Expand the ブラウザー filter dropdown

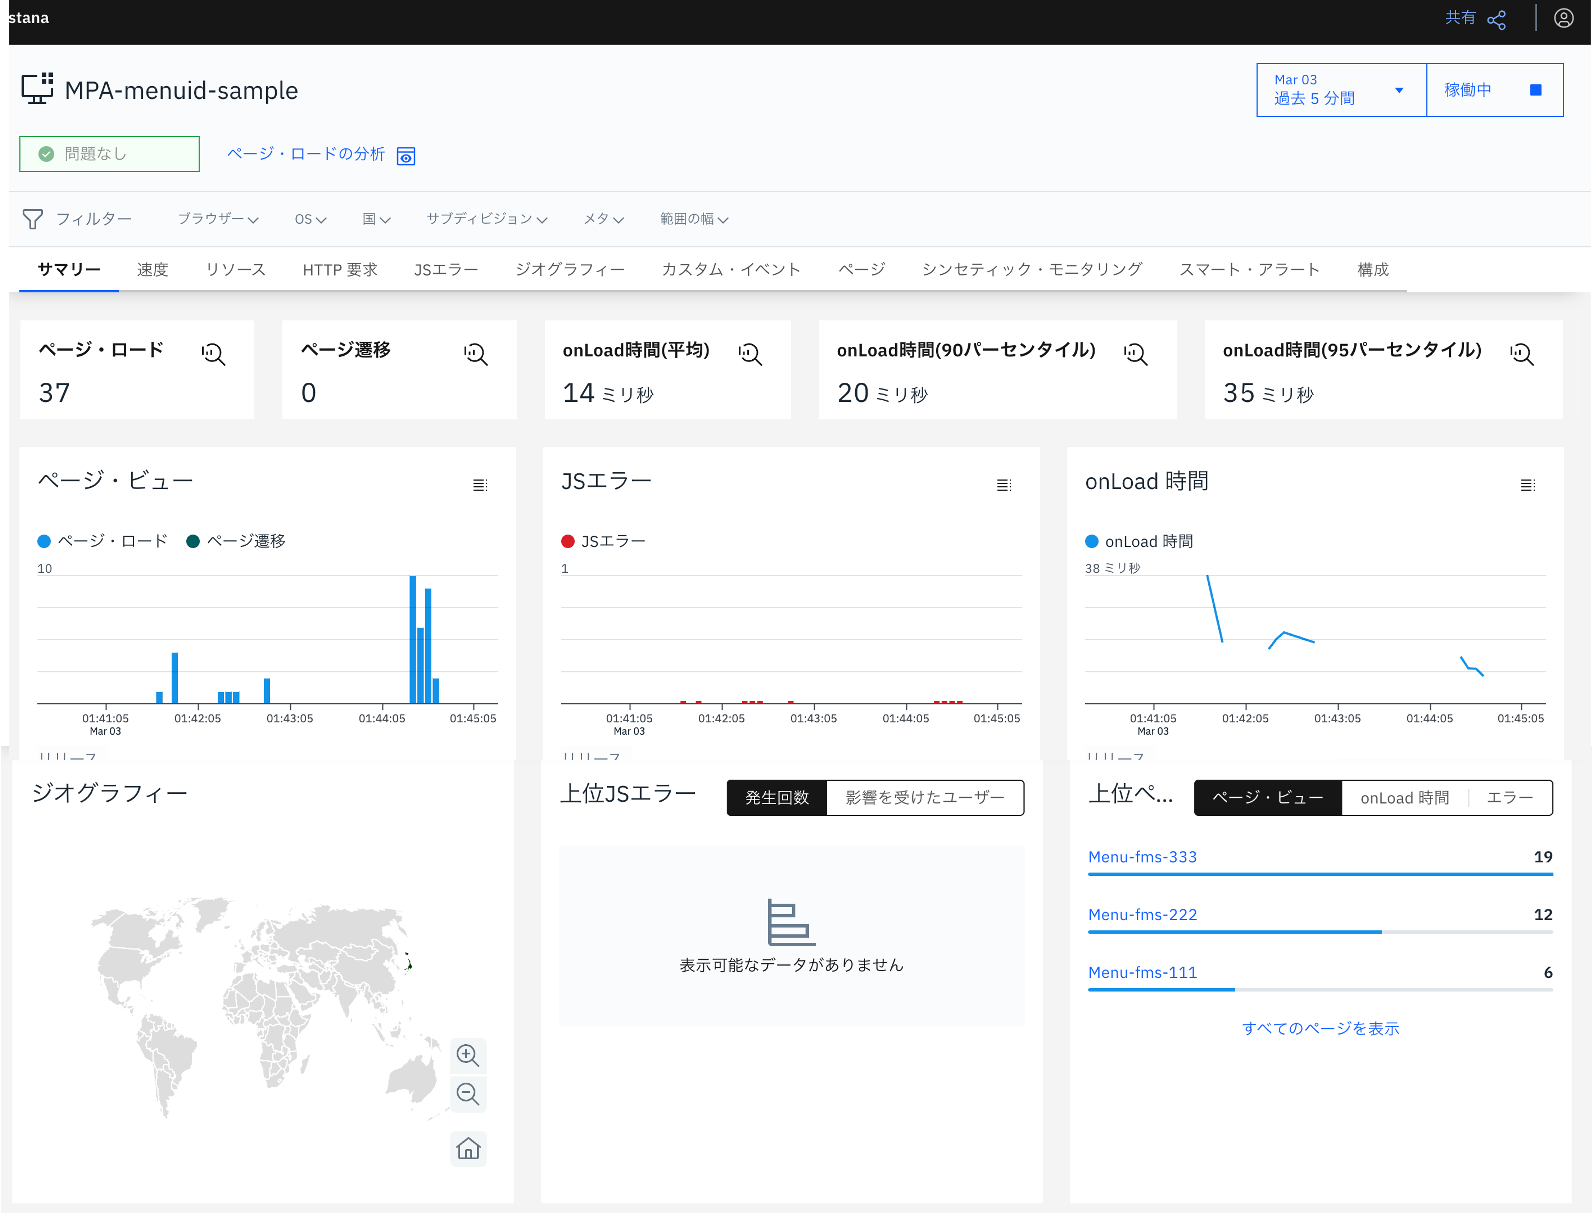[x=218, y=219]
